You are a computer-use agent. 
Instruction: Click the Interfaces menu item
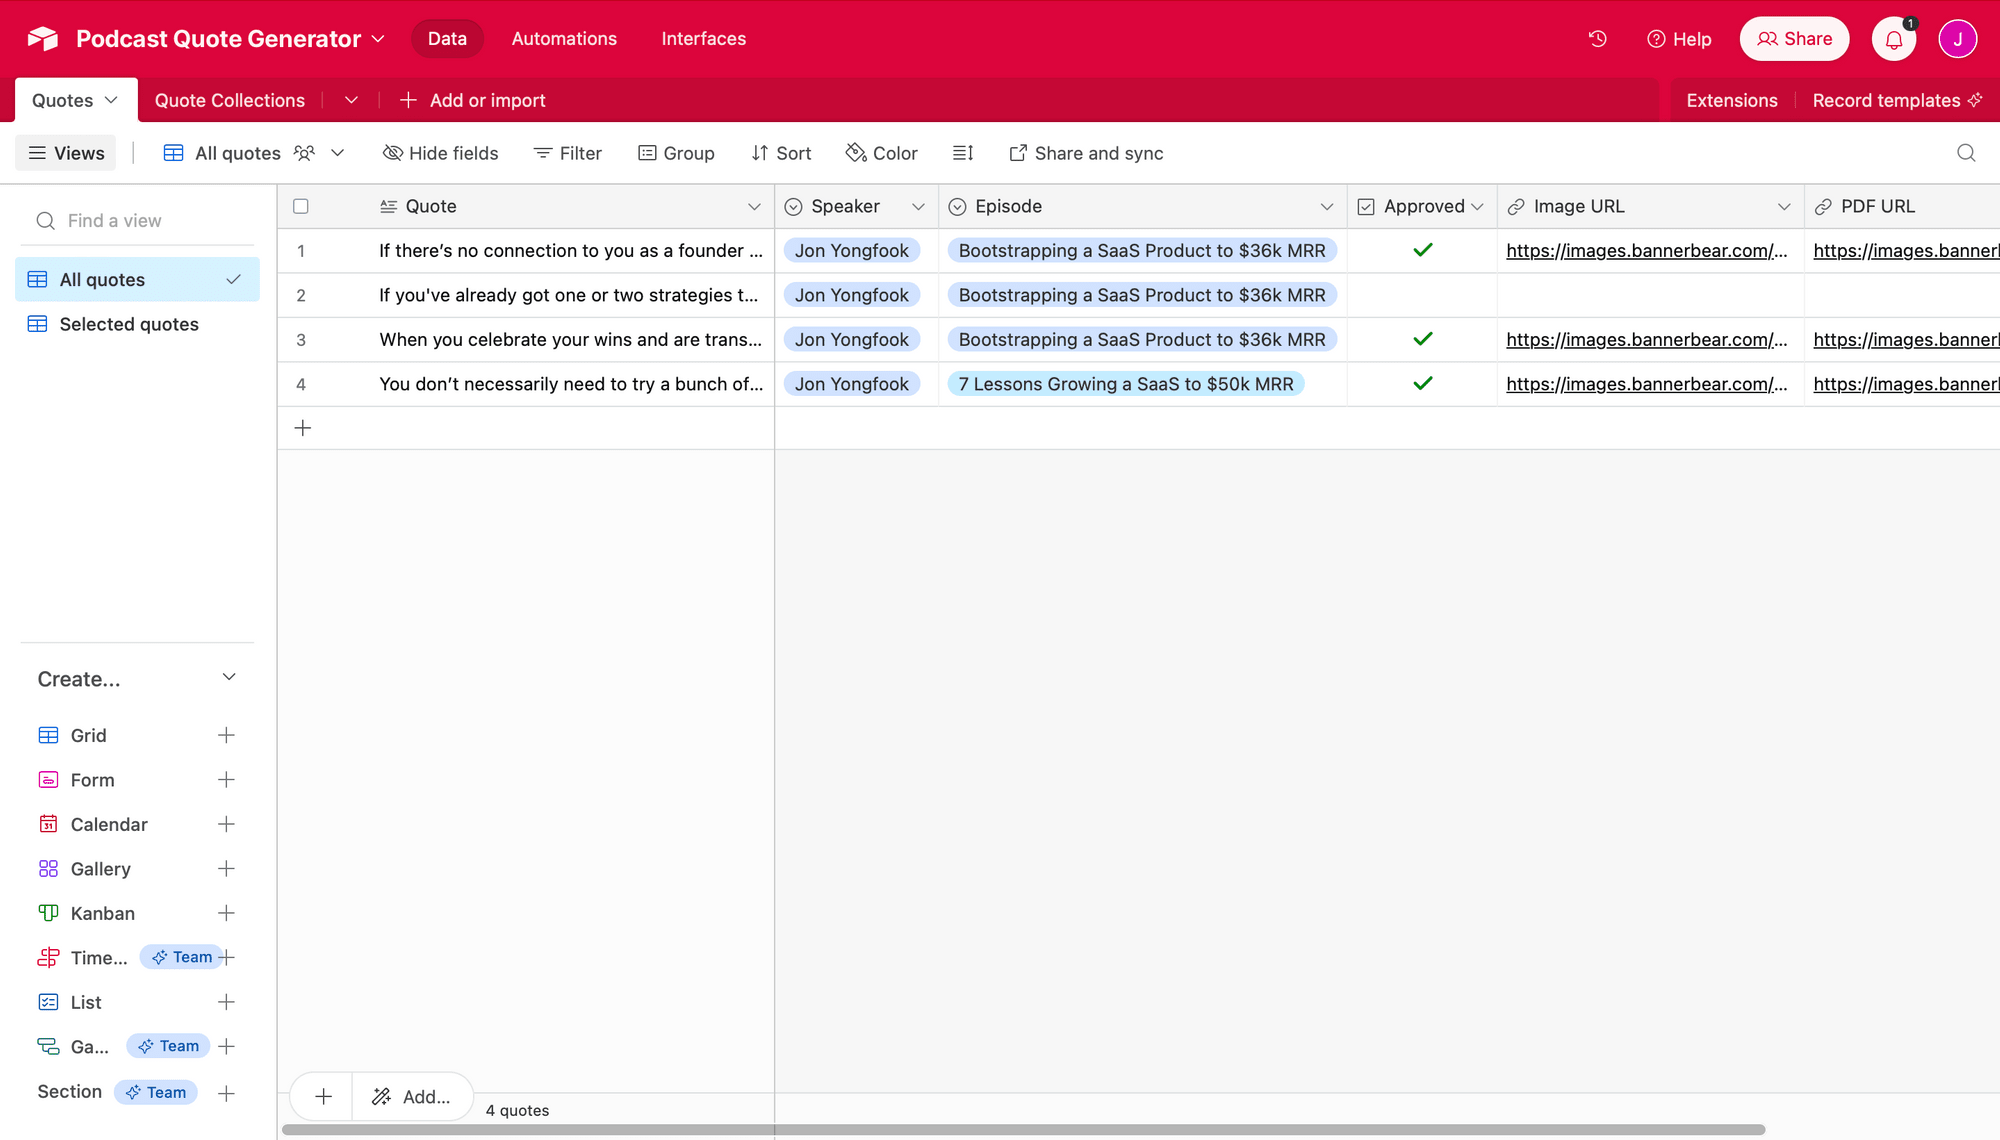703,38
